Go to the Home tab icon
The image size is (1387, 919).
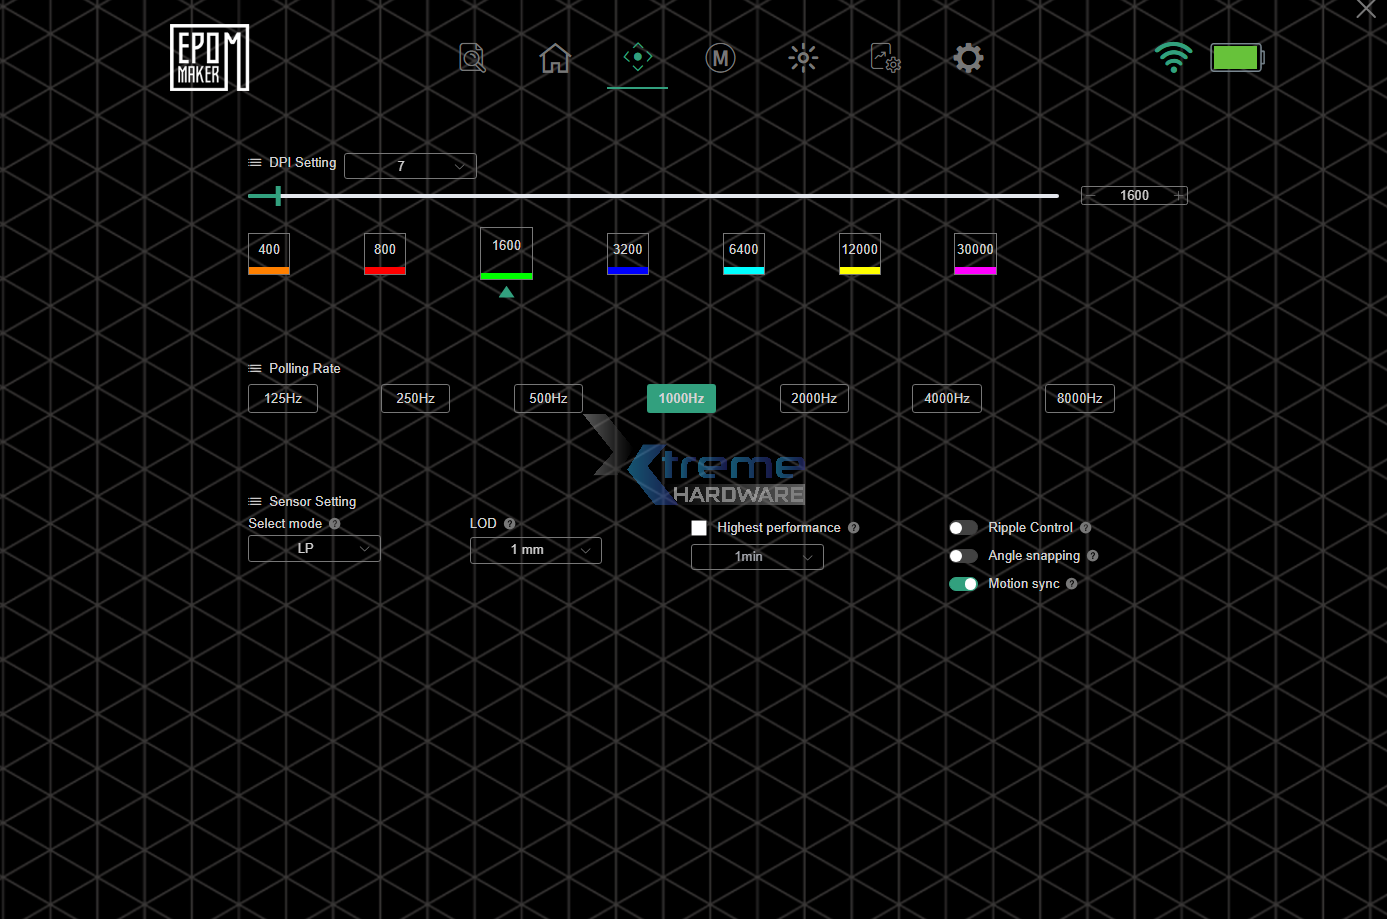(554, 58)
